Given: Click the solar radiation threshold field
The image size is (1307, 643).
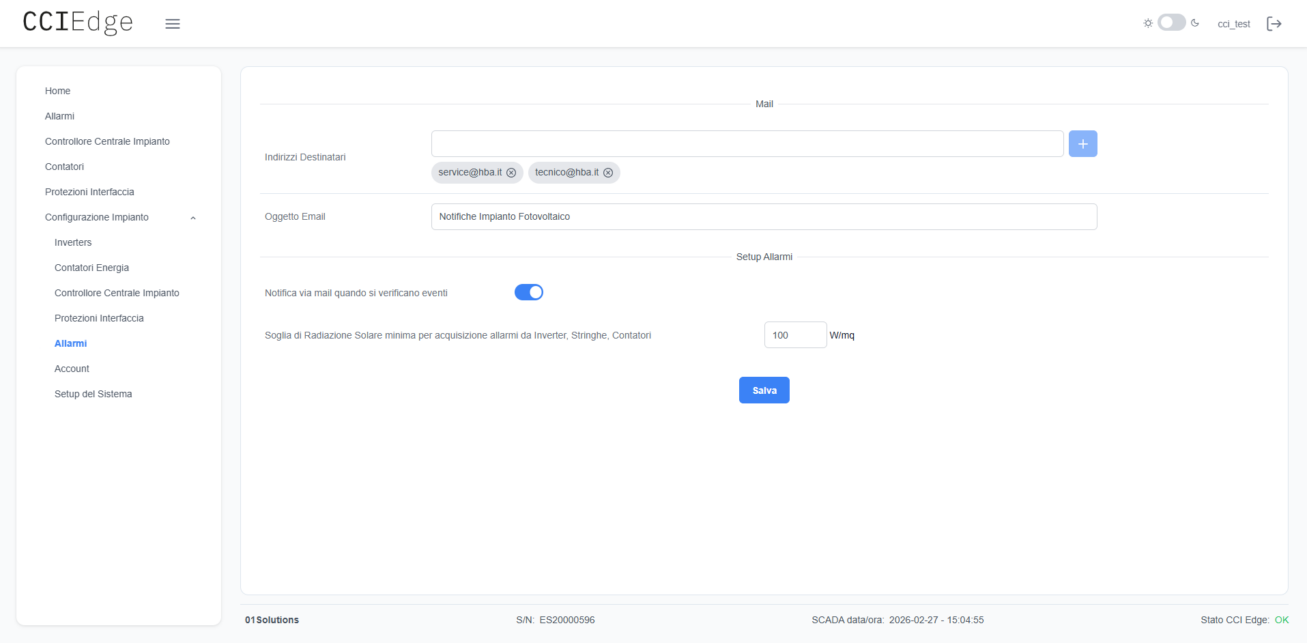Looking at the screenshot, I should pos(794,335).
